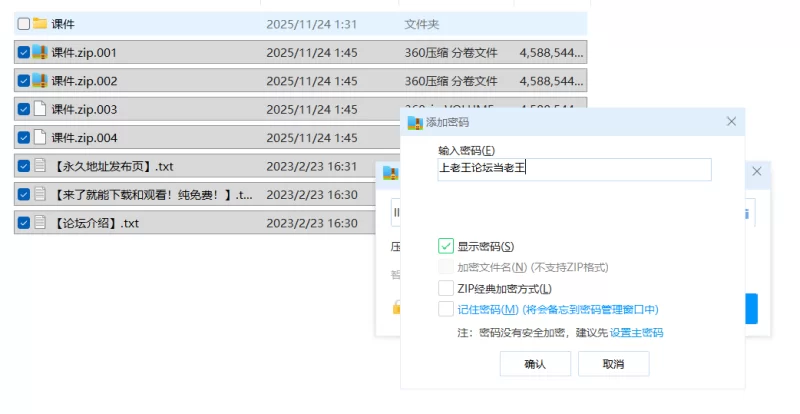This screenshot has width=800, height=414.
Task: Click the 课件.zip.002 archive icon
Action: (x=40, y=81)
